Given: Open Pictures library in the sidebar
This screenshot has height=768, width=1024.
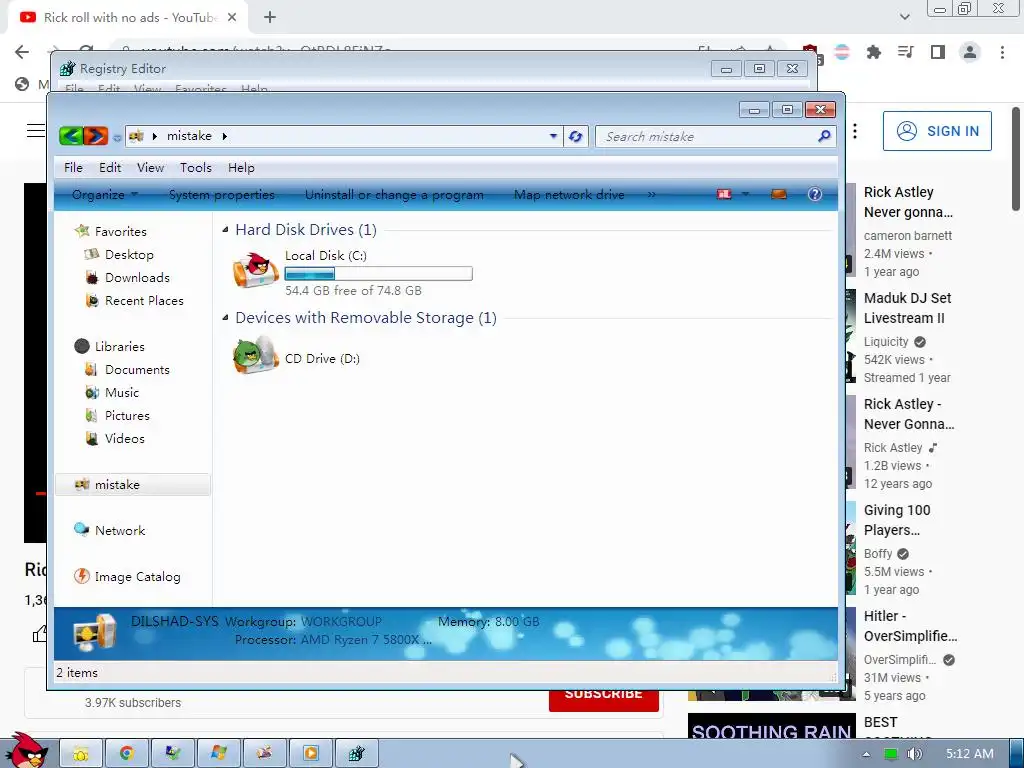Looking at the screenshot, I should tap(127, 415).
